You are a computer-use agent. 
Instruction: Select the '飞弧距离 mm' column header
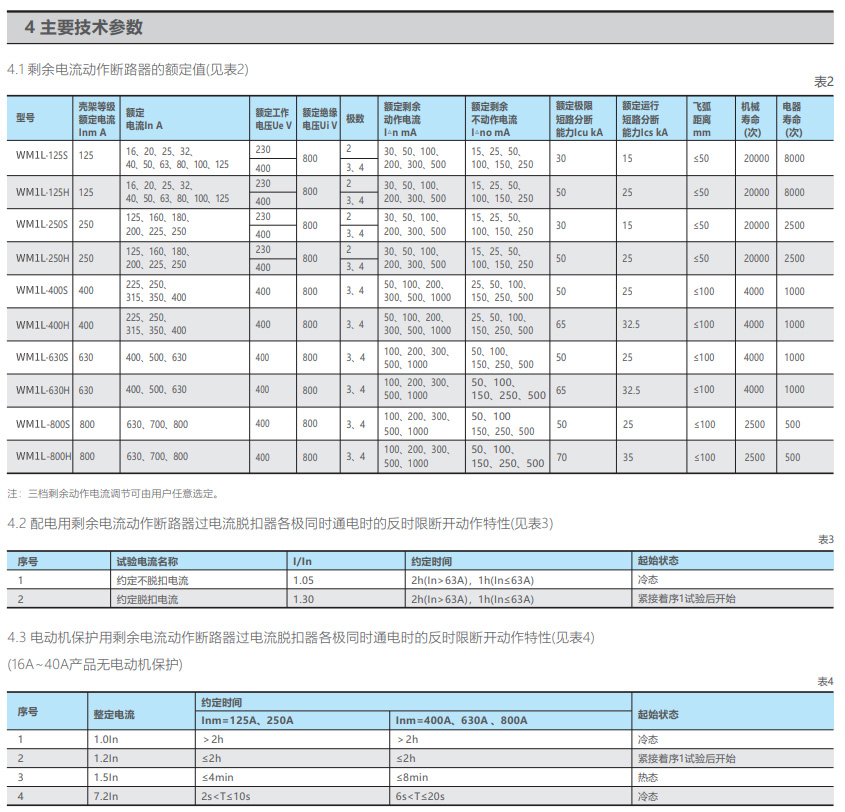703,118
